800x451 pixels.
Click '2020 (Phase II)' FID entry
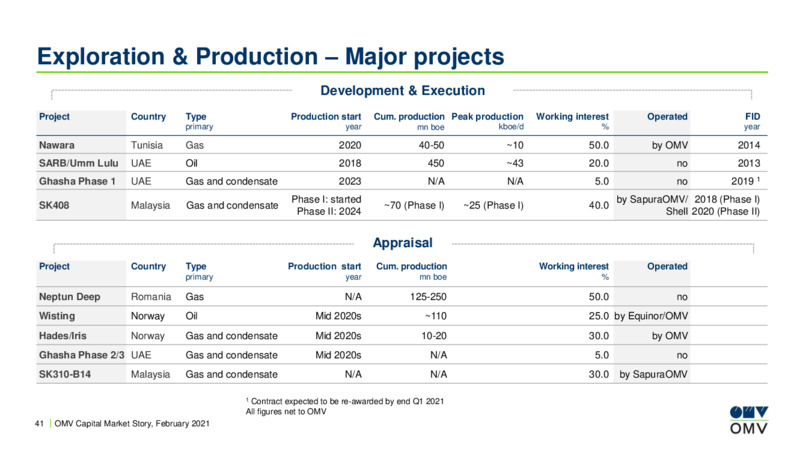726,211
